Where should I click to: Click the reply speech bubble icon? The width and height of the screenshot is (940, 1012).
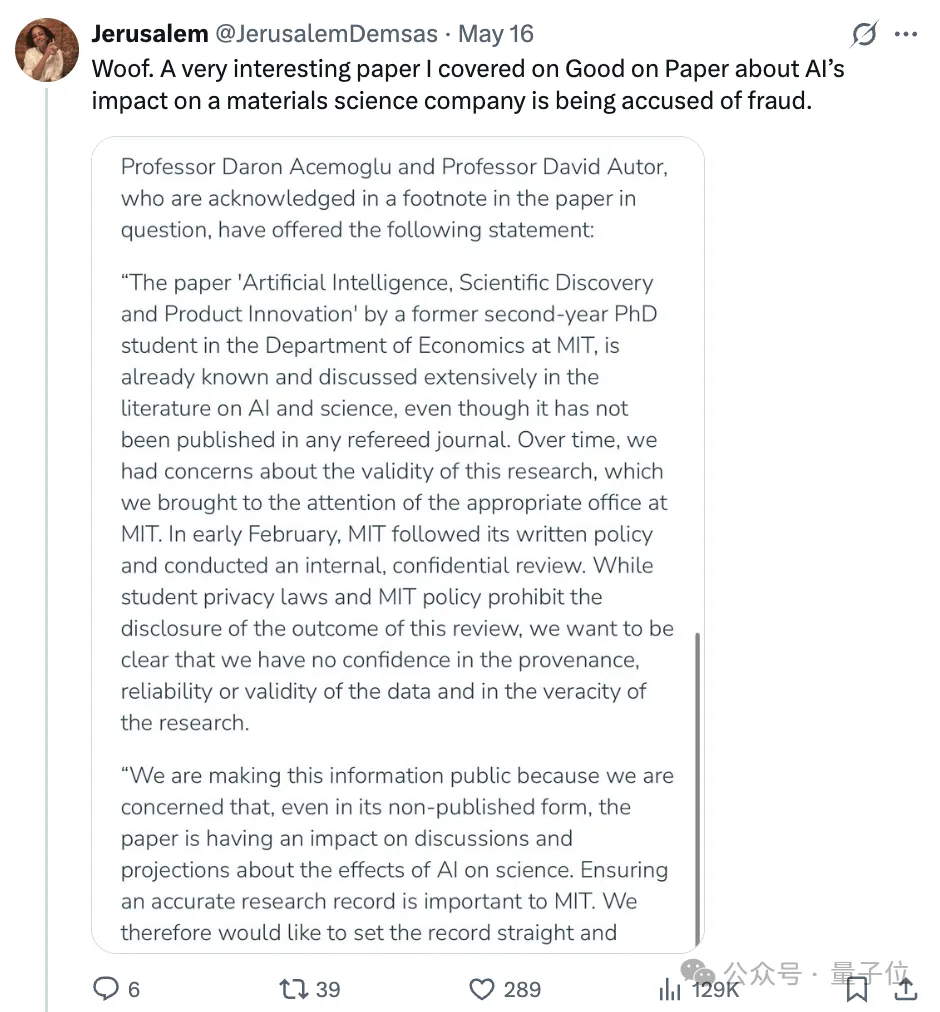[107, 989]
